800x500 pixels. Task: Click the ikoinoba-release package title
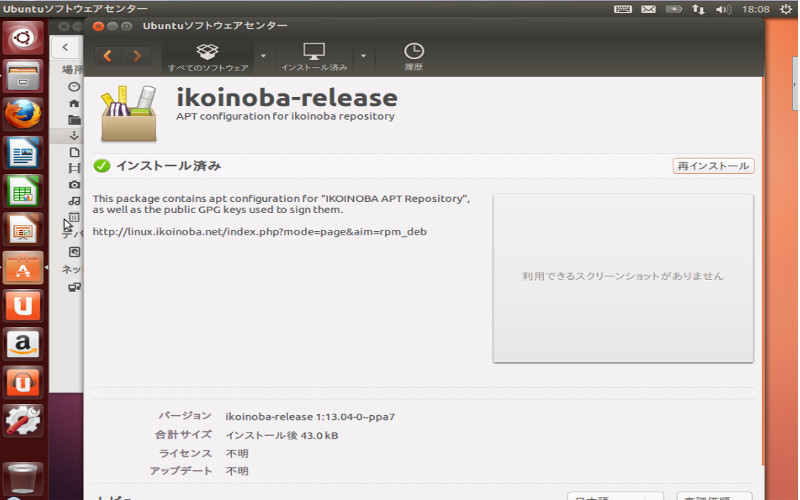coord(287,97)
